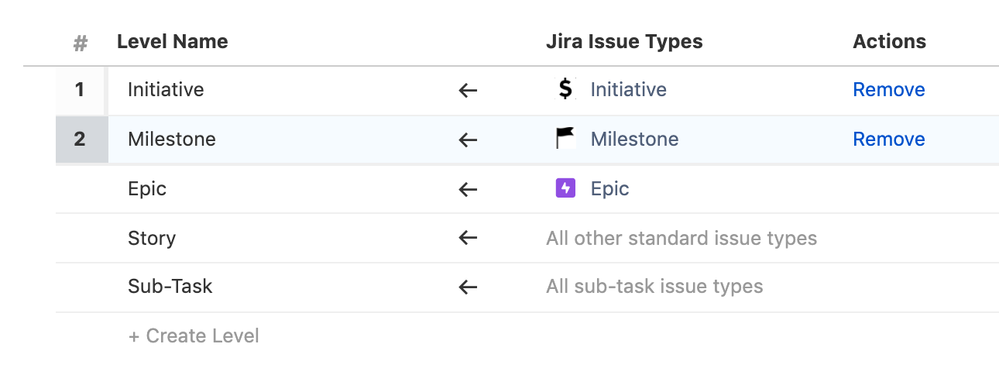Click the left arrow in the Milestone row
Screen dimensions: 999x372
[468, 140]
